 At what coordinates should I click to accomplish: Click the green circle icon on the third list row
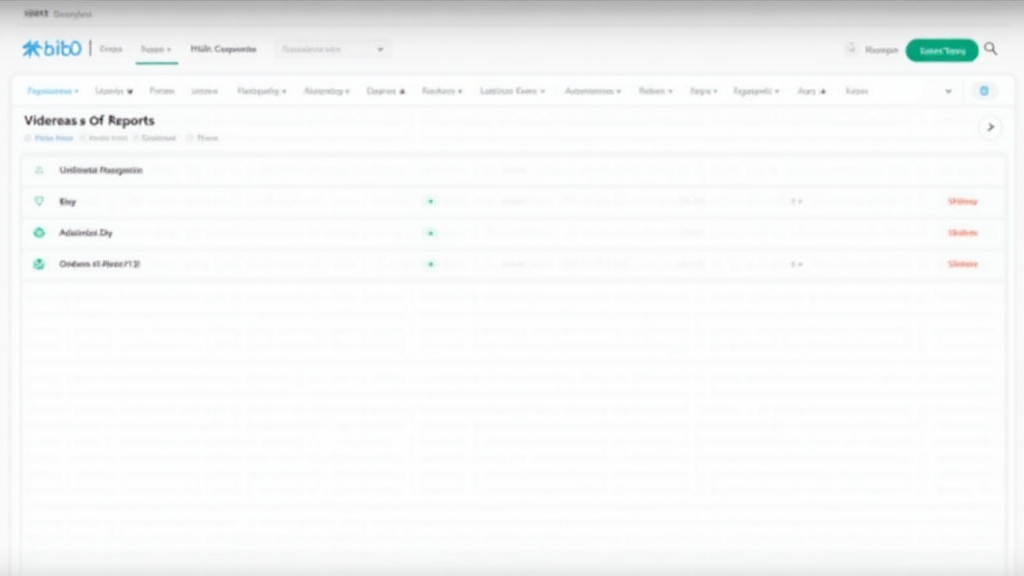[x=39, y=233]
